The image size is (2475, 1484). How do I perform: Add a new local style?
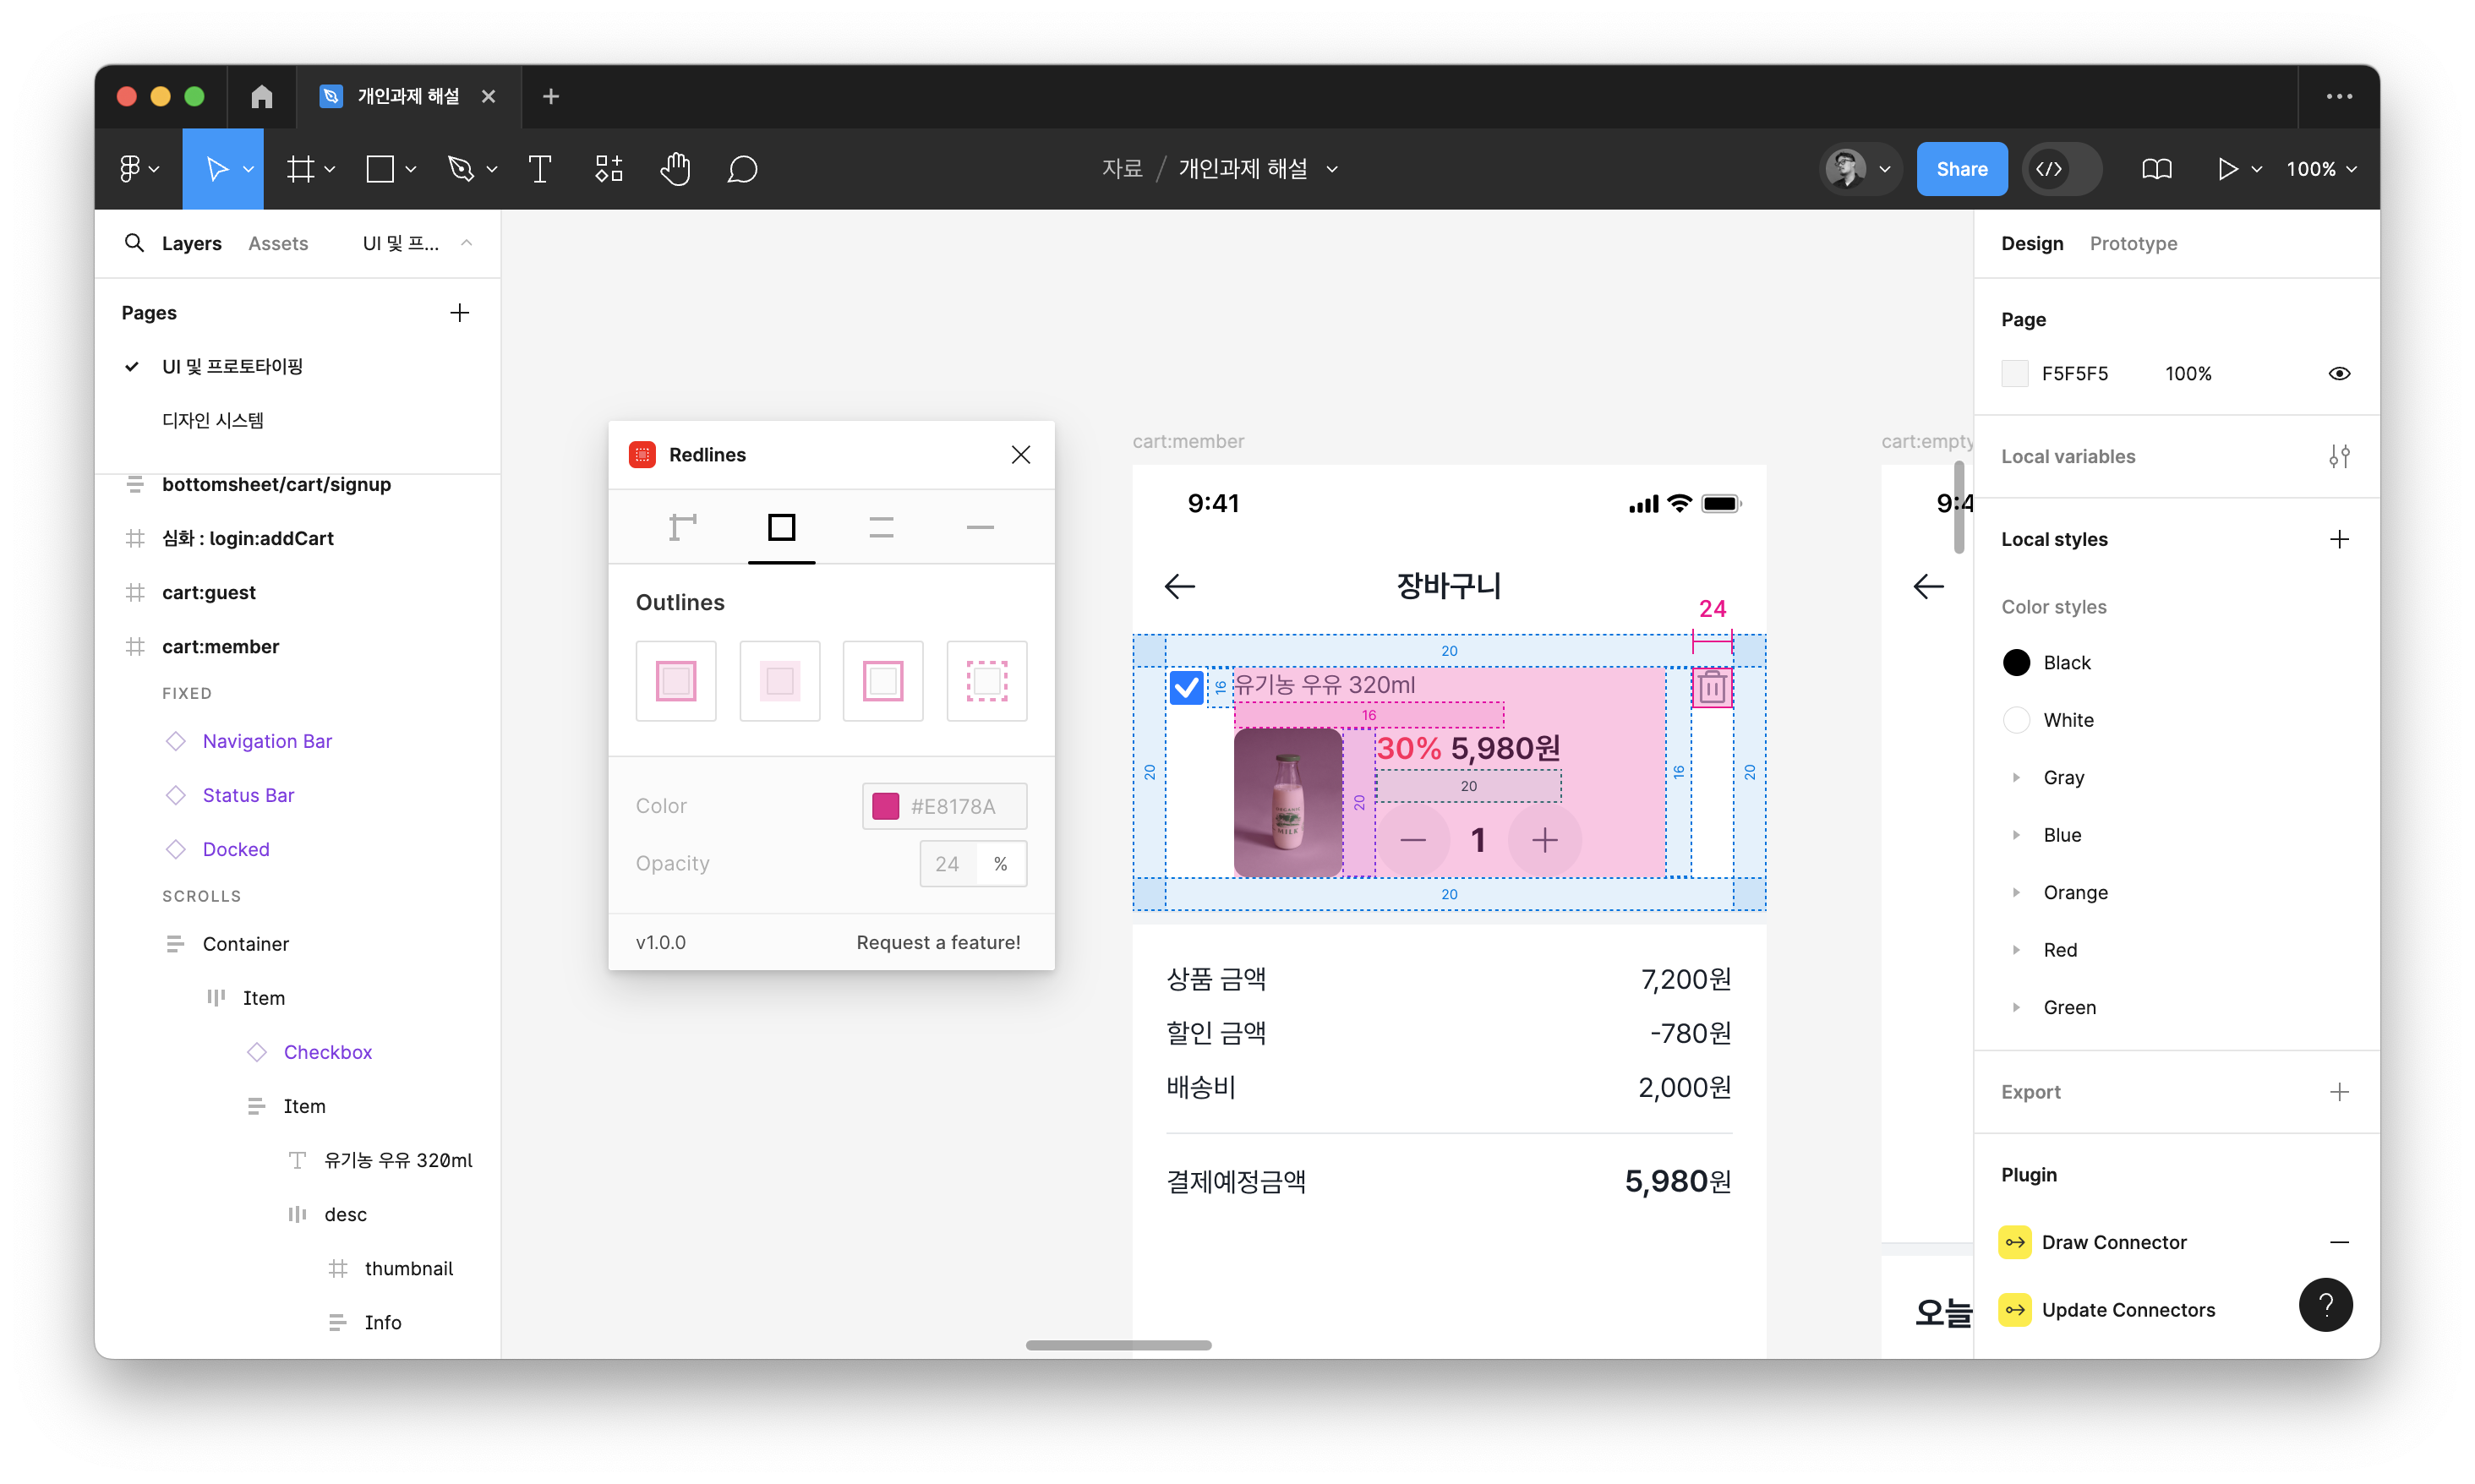(2339, 539)
